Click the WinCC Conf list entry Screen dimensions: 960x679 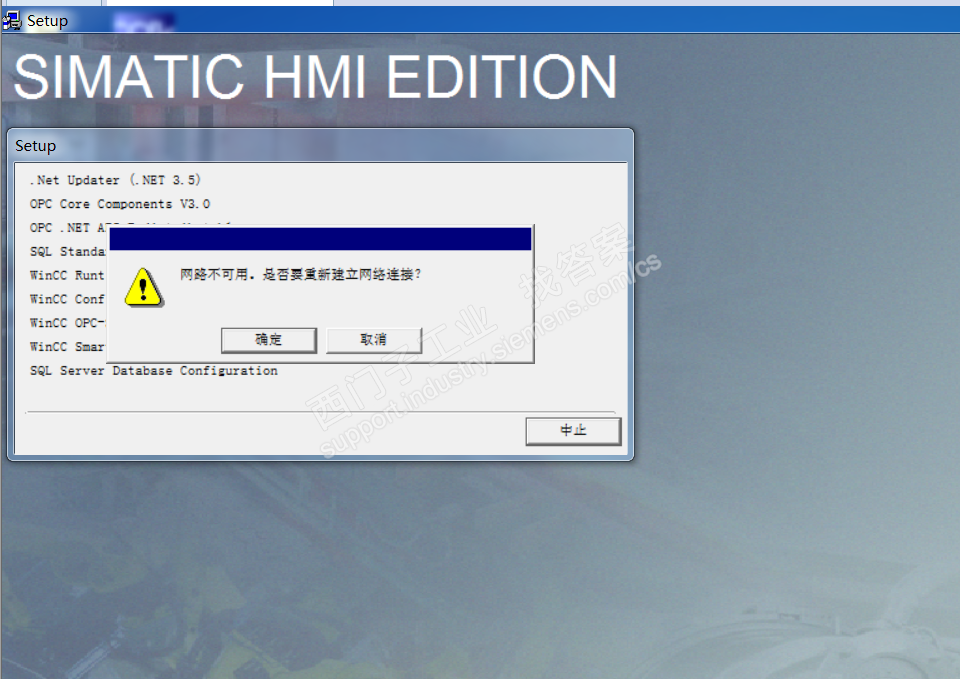coord(67,299)
